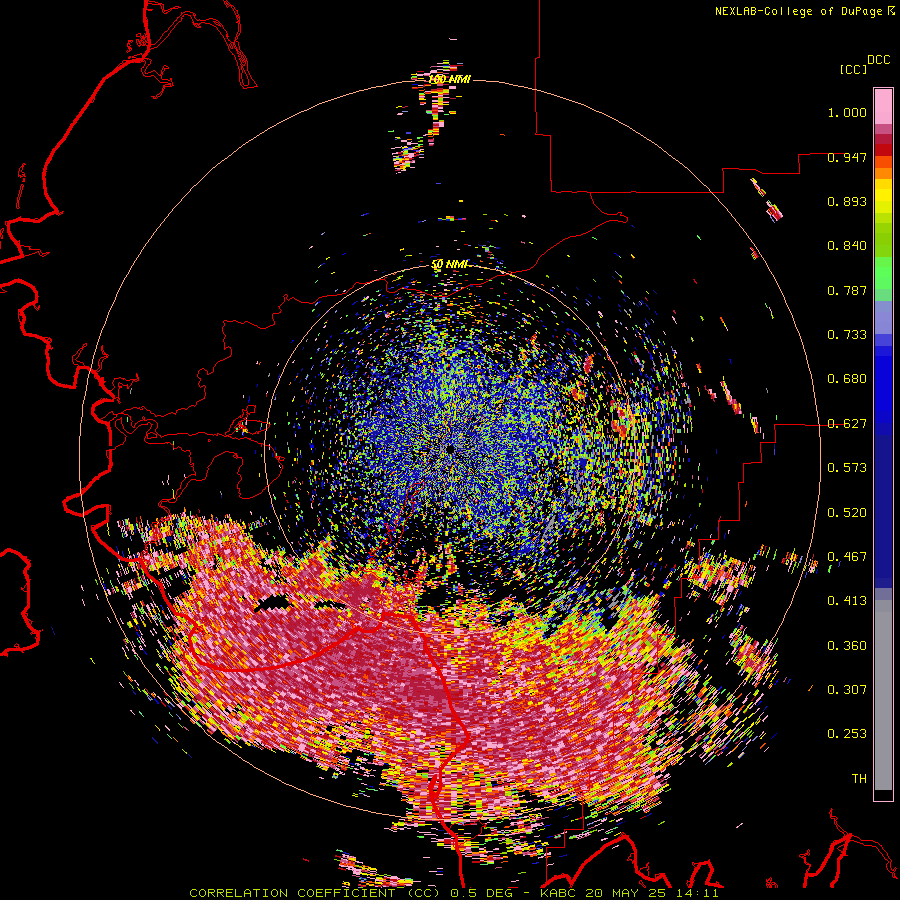Click the 0.467 scale value
This screenshot has width=900, height=900.
pyautogui.click(x=847, y=557)
